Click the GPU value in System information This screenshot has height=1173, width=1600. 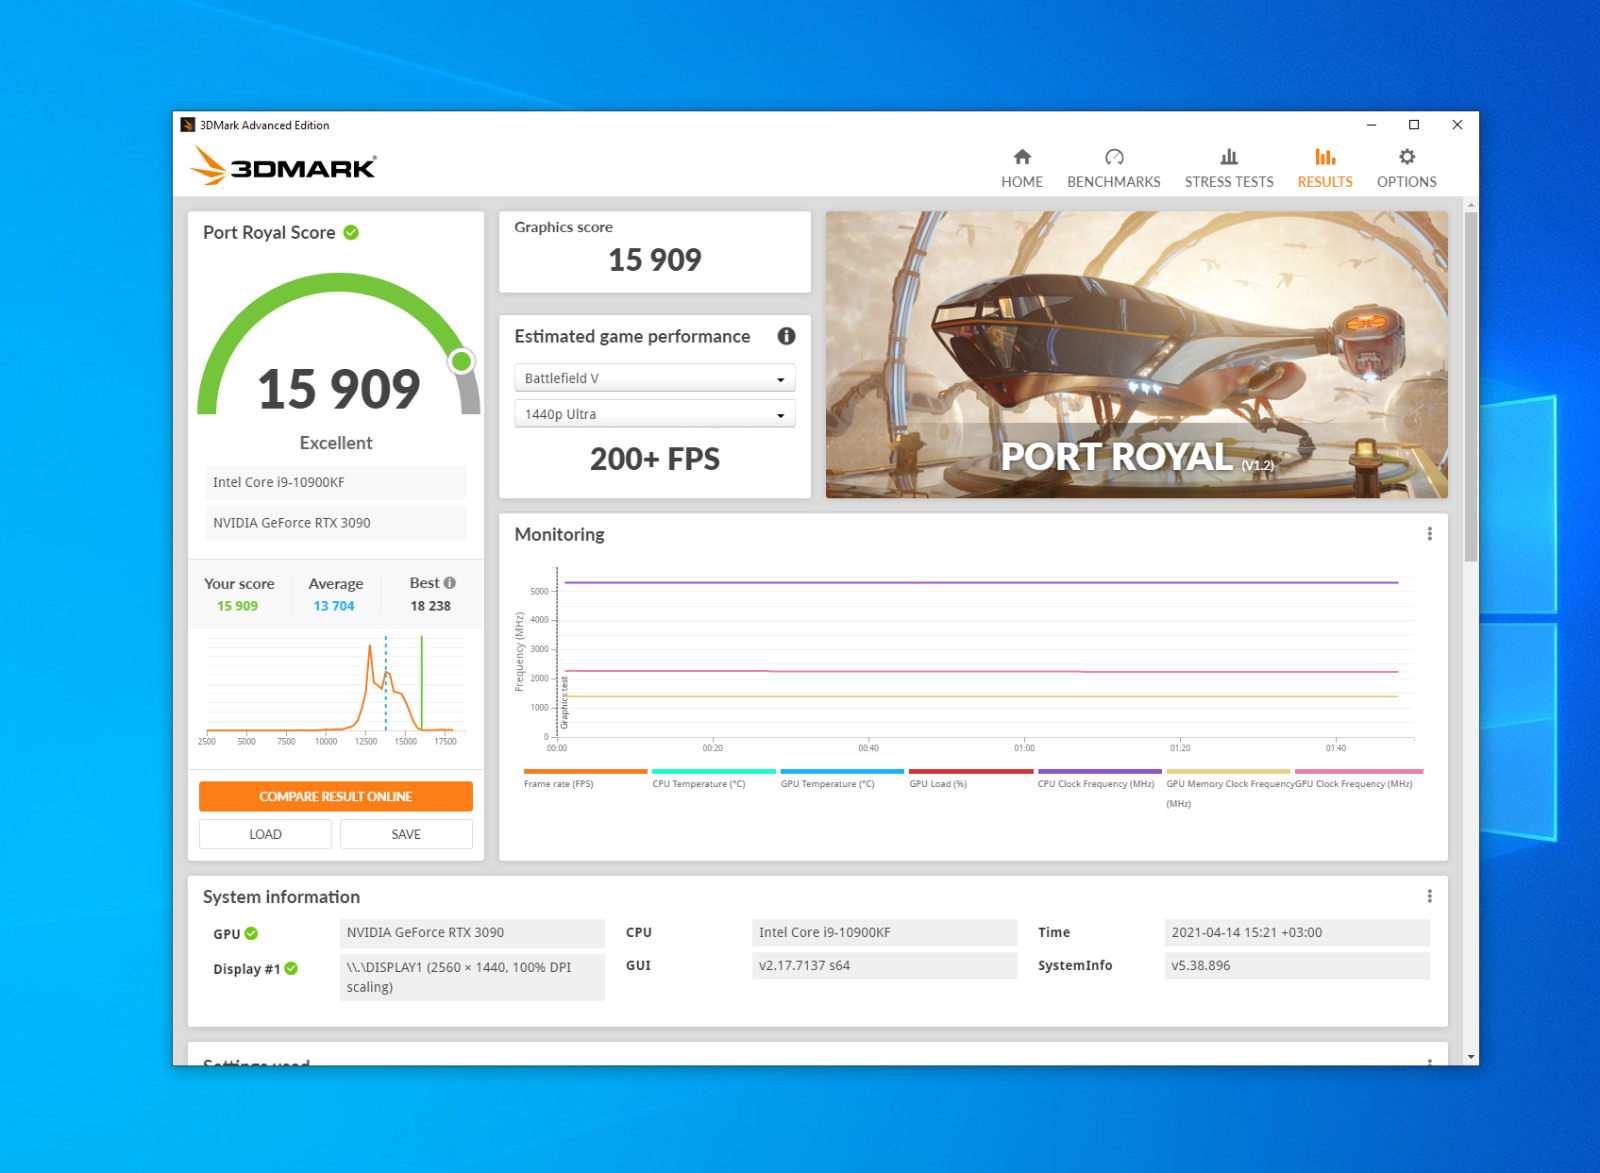click(472, 932)
